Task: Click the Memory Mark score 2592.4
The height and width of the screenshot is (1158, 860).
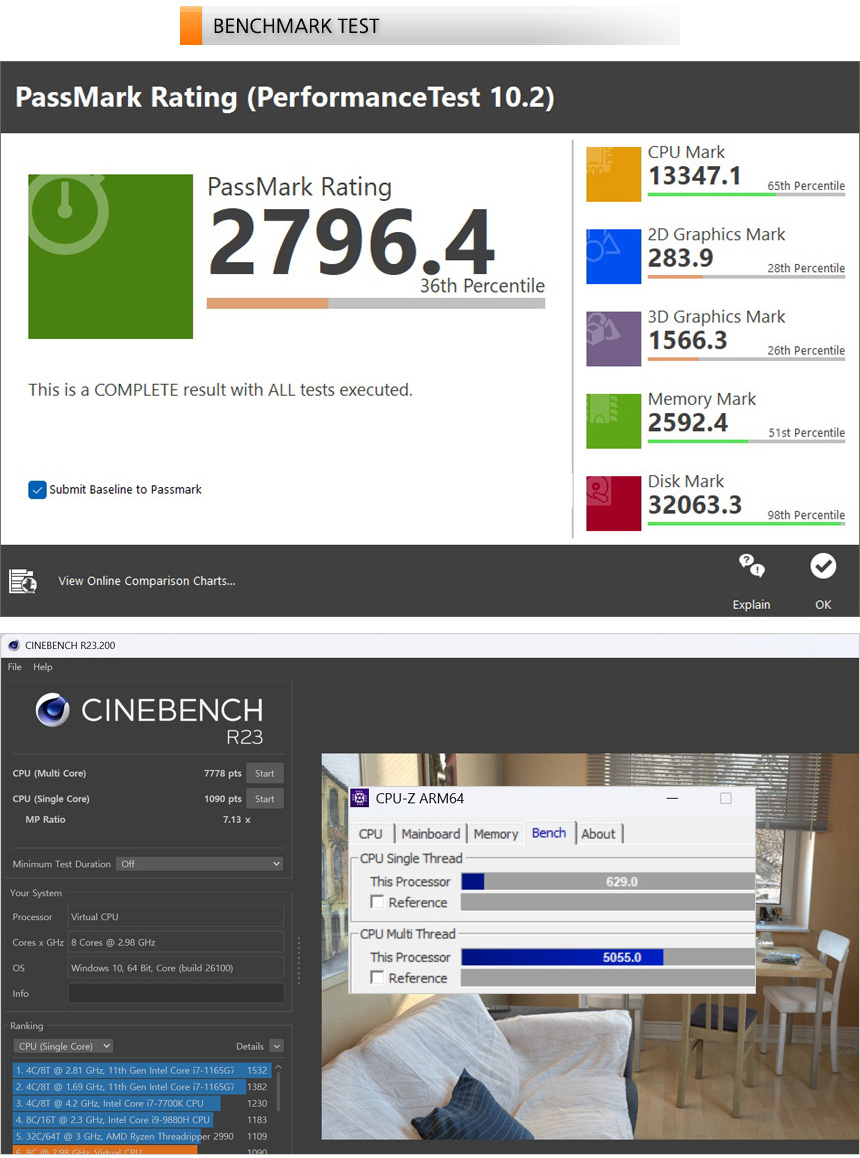Action: (688, 423)
